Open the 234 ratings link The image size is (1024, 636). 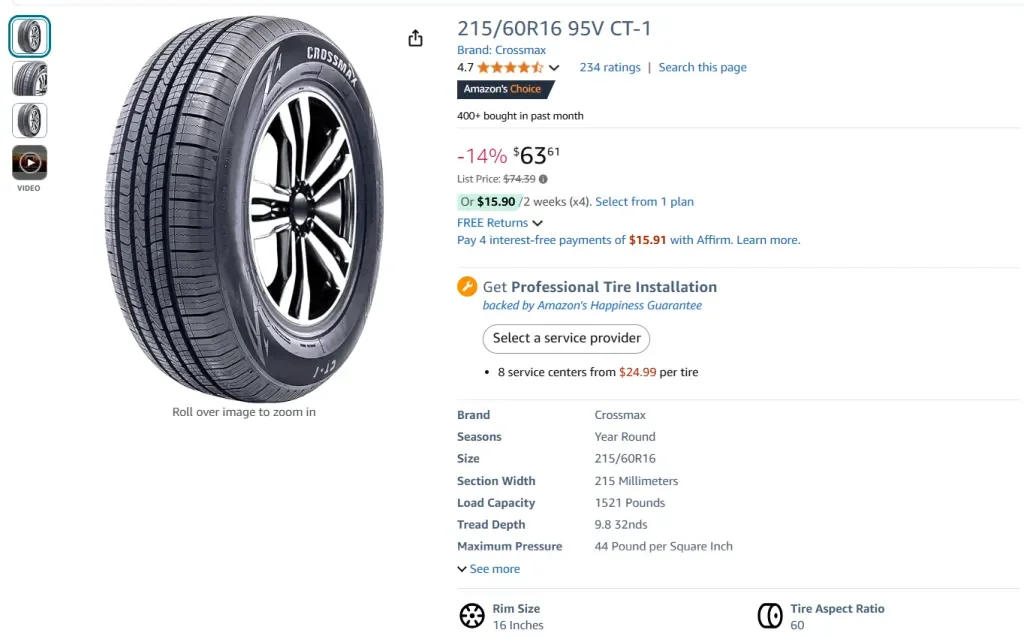click(610, 68)
